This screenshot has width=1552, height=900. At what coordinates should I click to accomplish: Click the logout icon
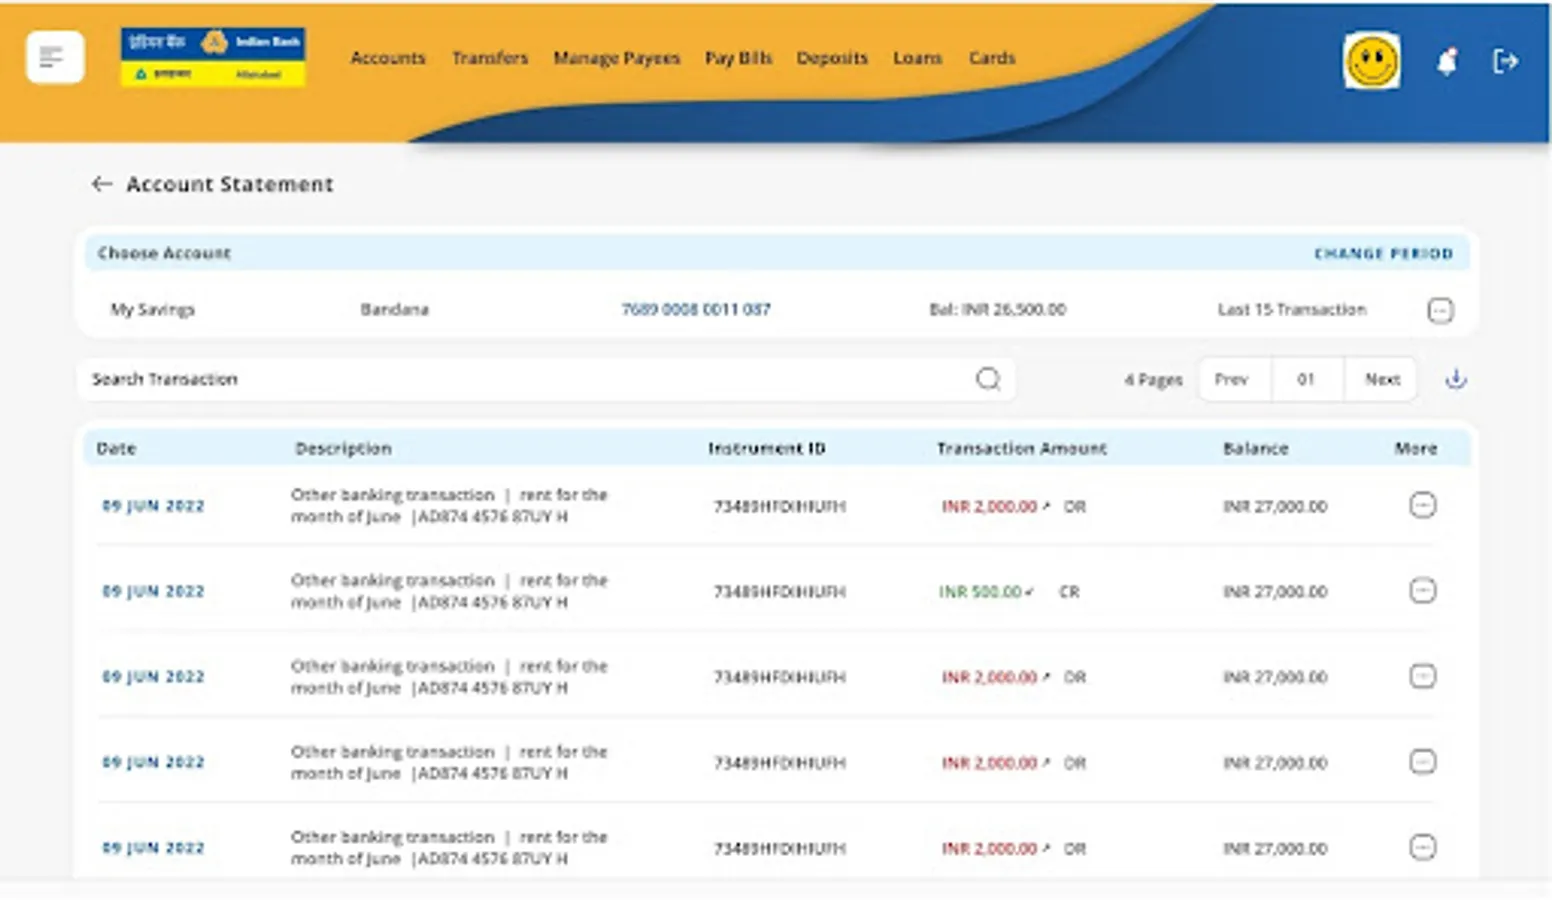click(x=1506, y=60)
